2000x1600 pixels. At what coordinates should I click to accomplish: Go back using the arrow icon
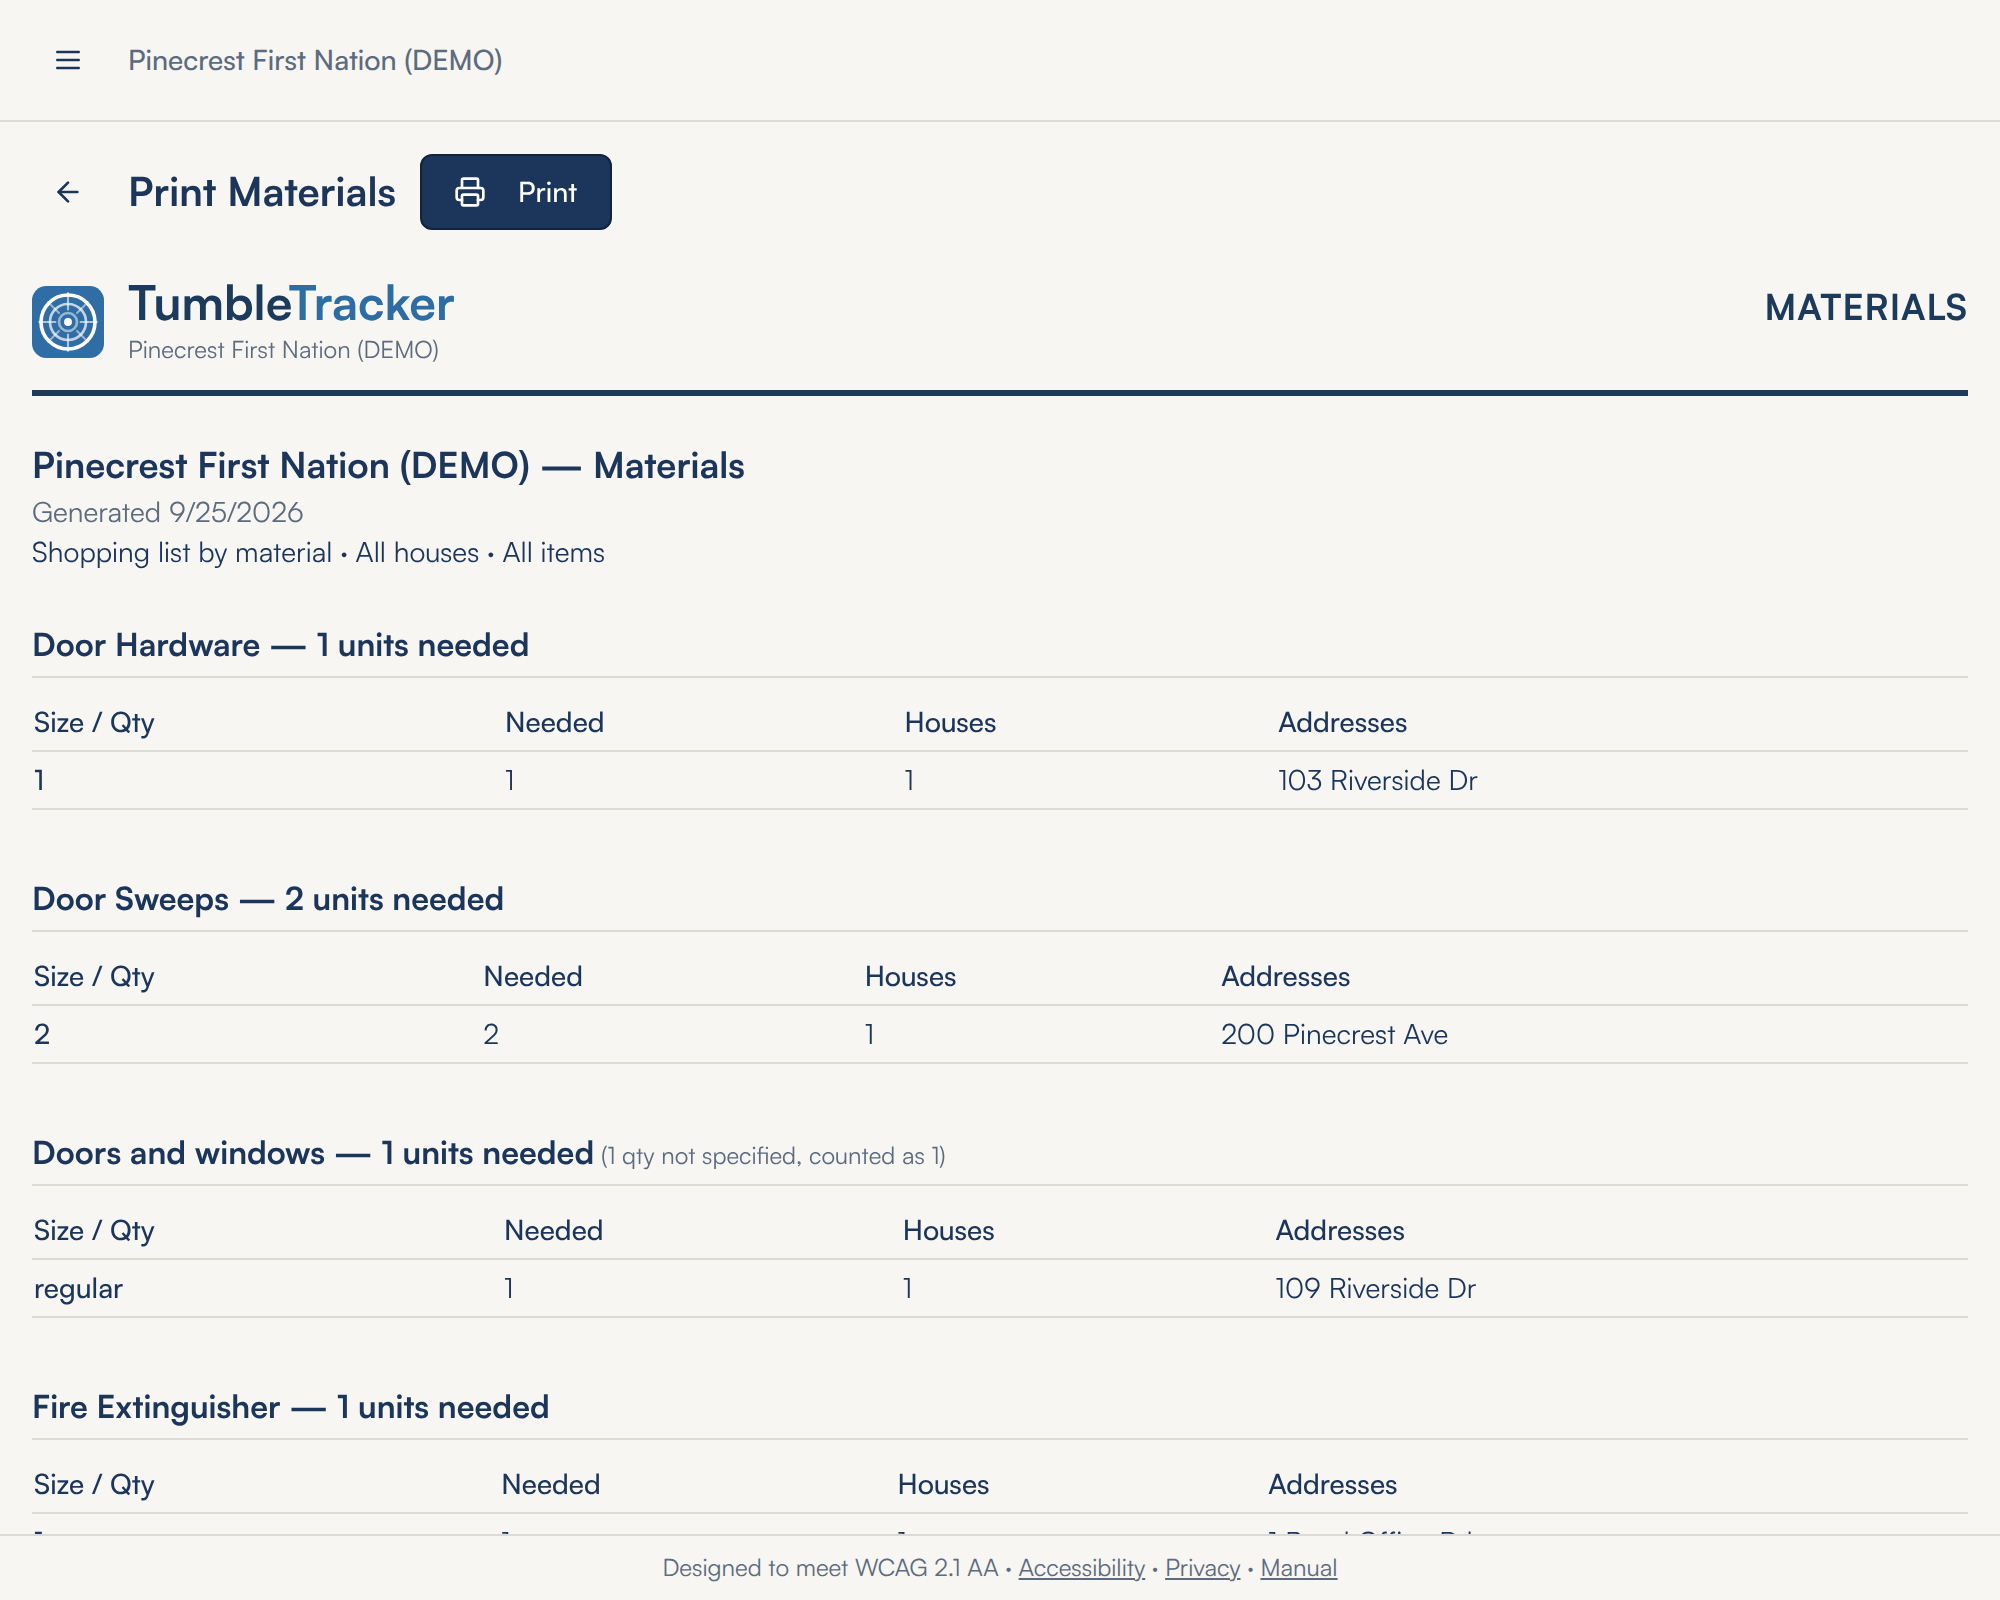point(68,192)
